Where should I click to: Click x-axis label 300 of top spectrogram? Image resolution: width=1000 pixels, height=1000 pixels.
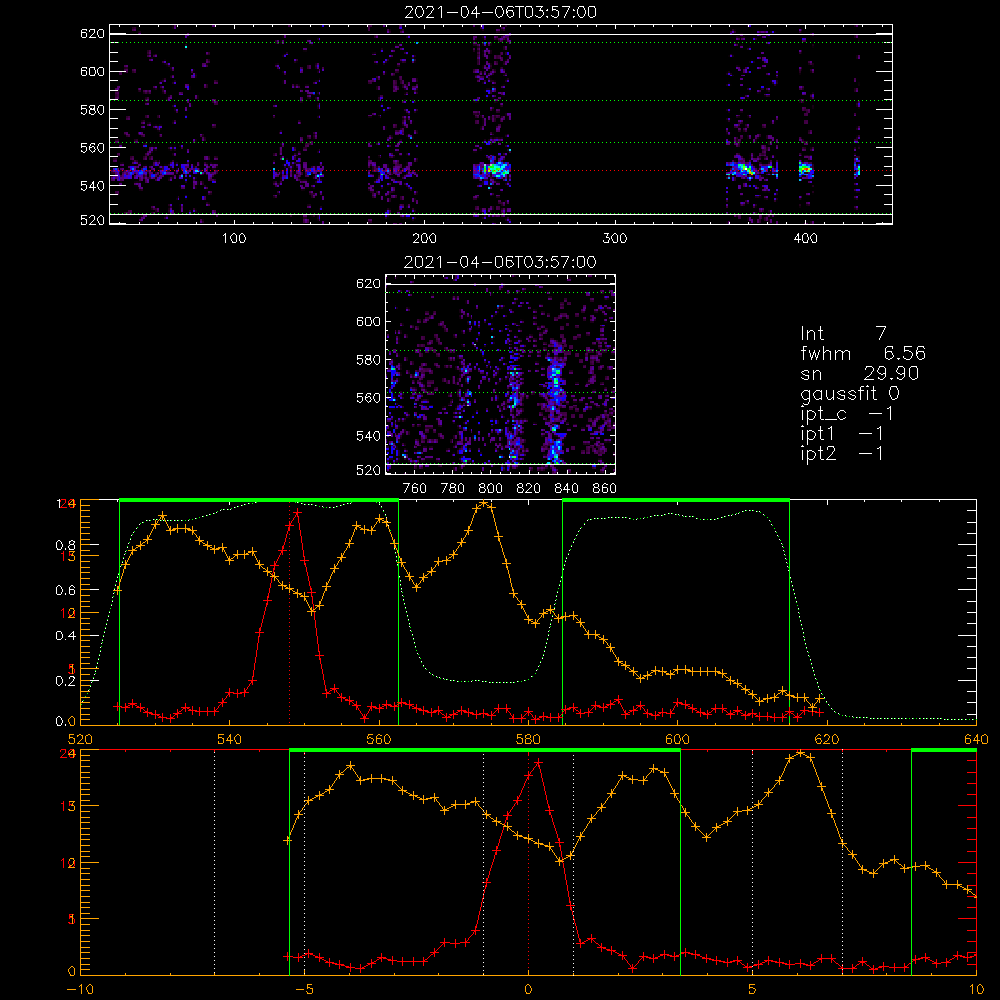(x=615, y=239)
